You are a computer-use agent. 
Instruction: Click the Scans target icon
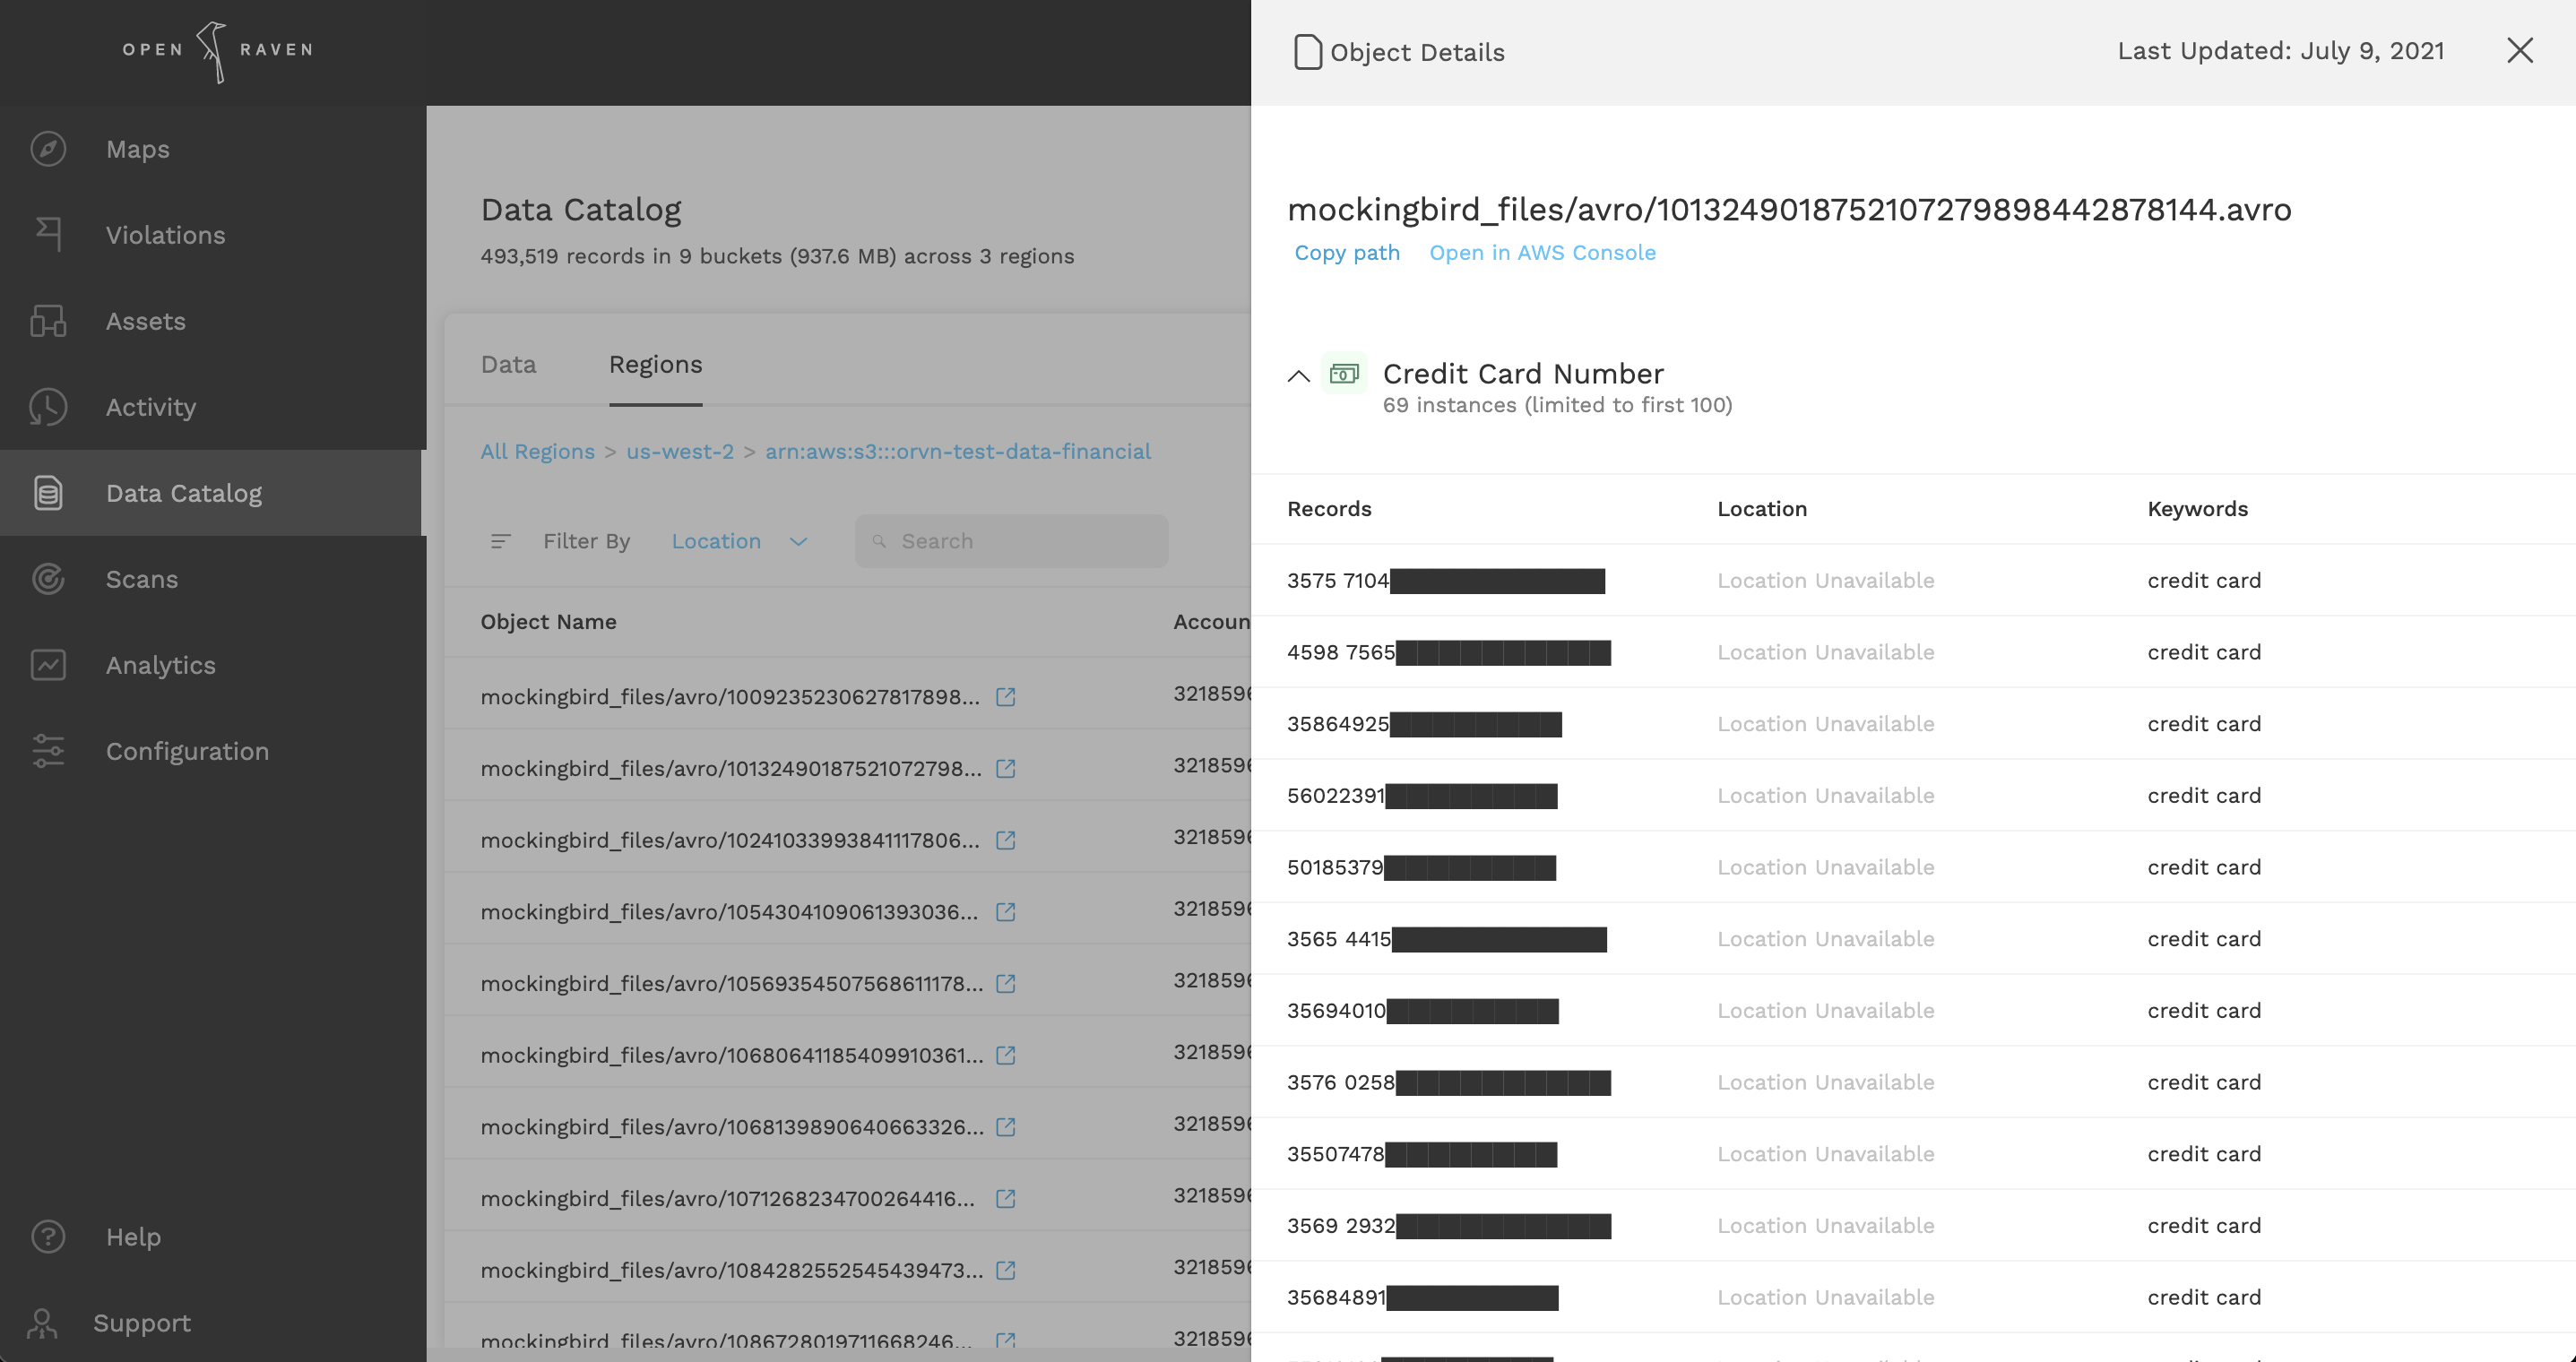tap(48, 579)
